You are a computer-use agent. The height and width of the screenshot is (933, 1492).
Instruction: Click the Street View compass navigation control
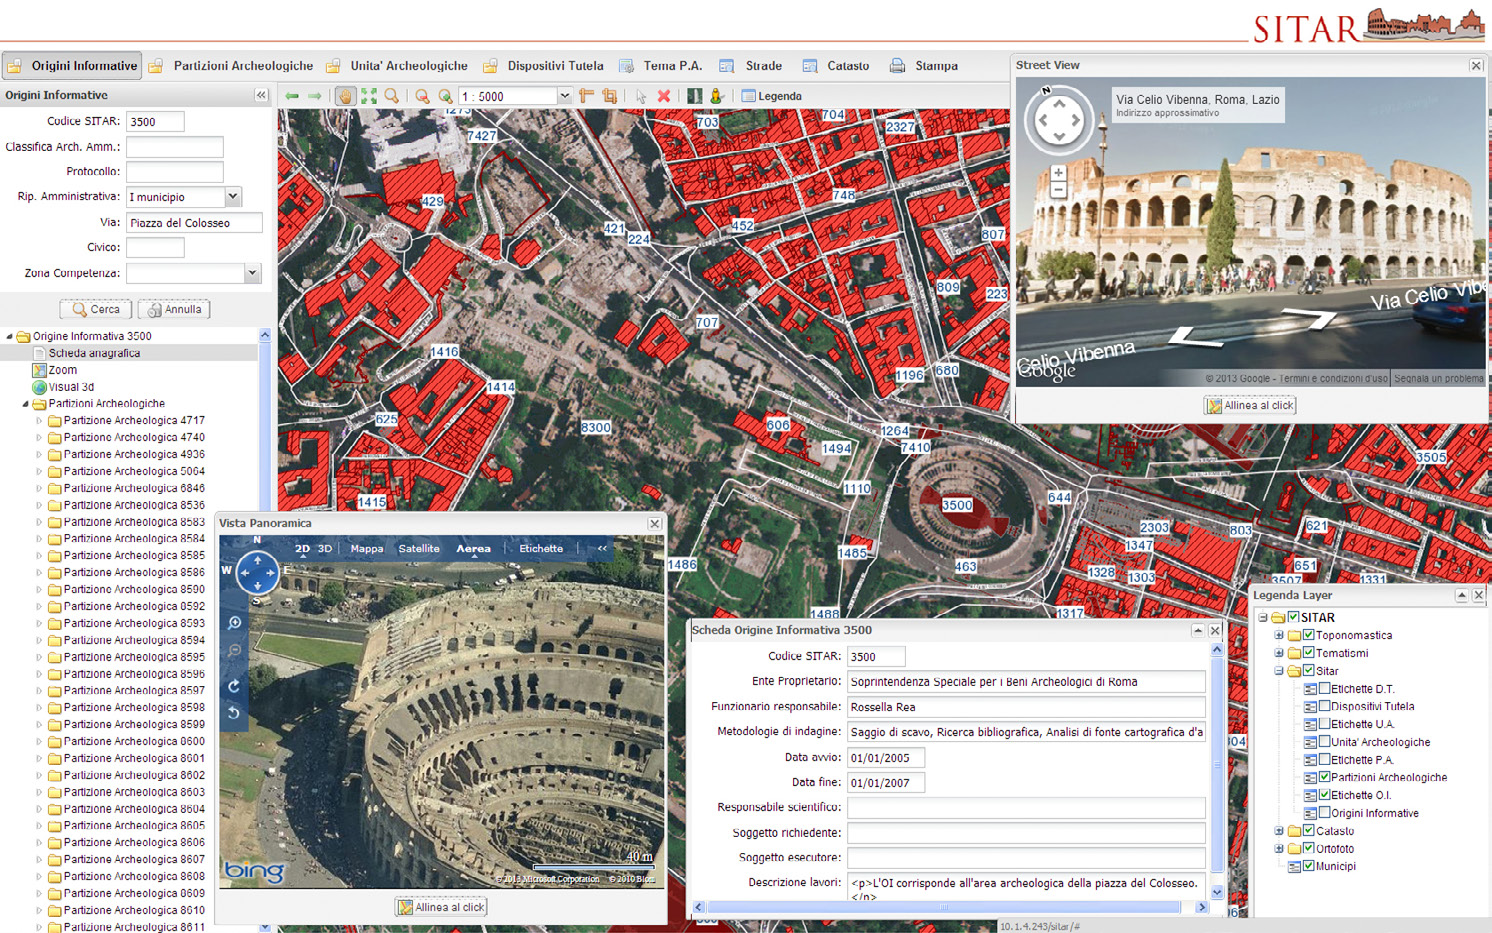tap(1058, 120)
